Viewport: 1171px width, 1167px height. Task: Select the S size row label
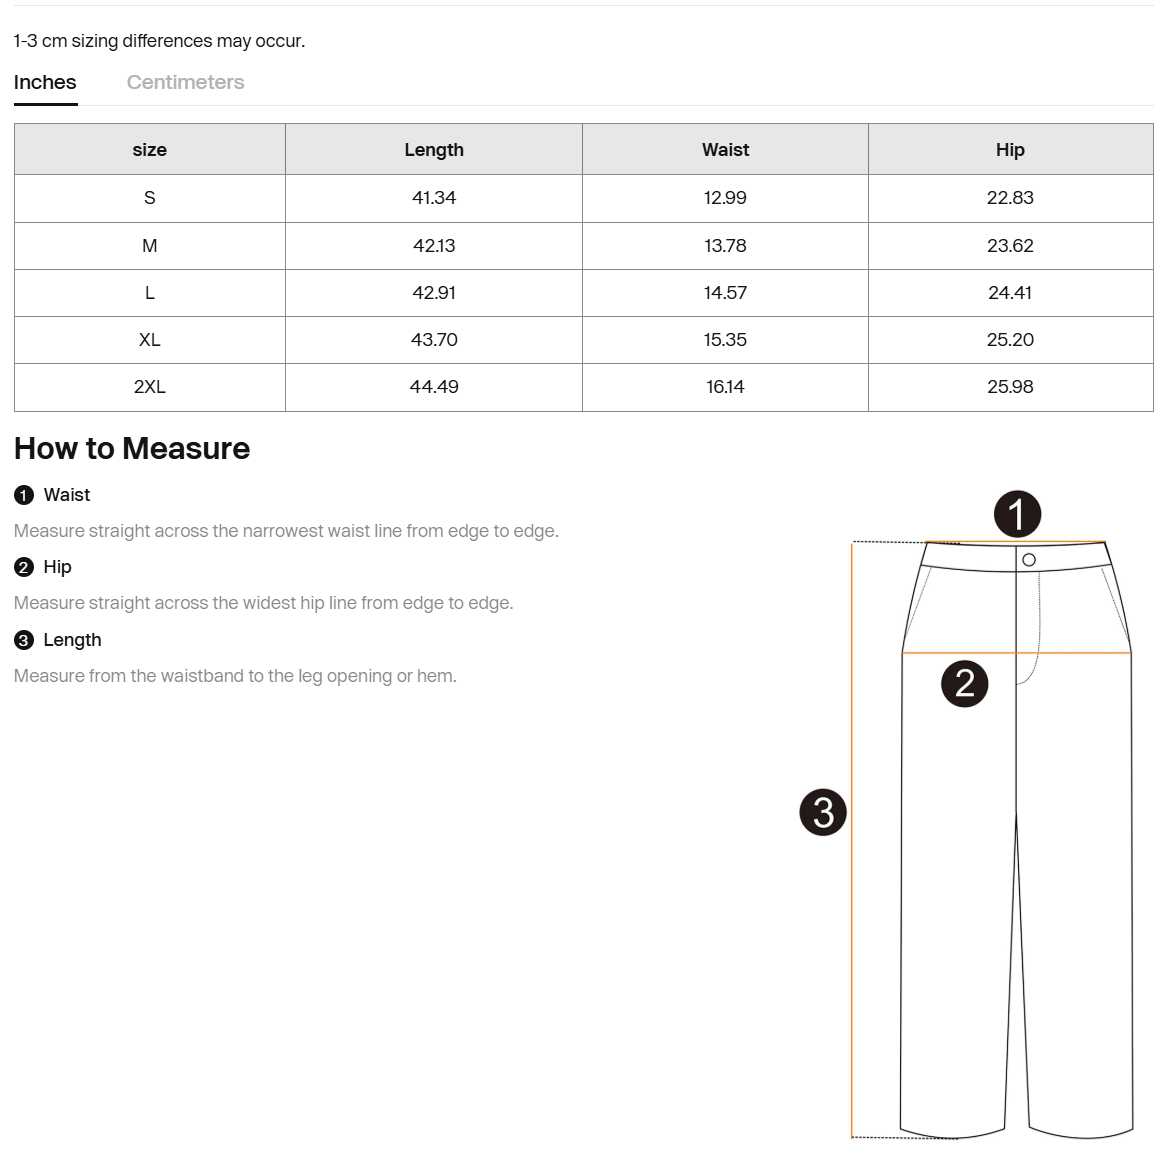pyautogui.click(x=149, y=198)
